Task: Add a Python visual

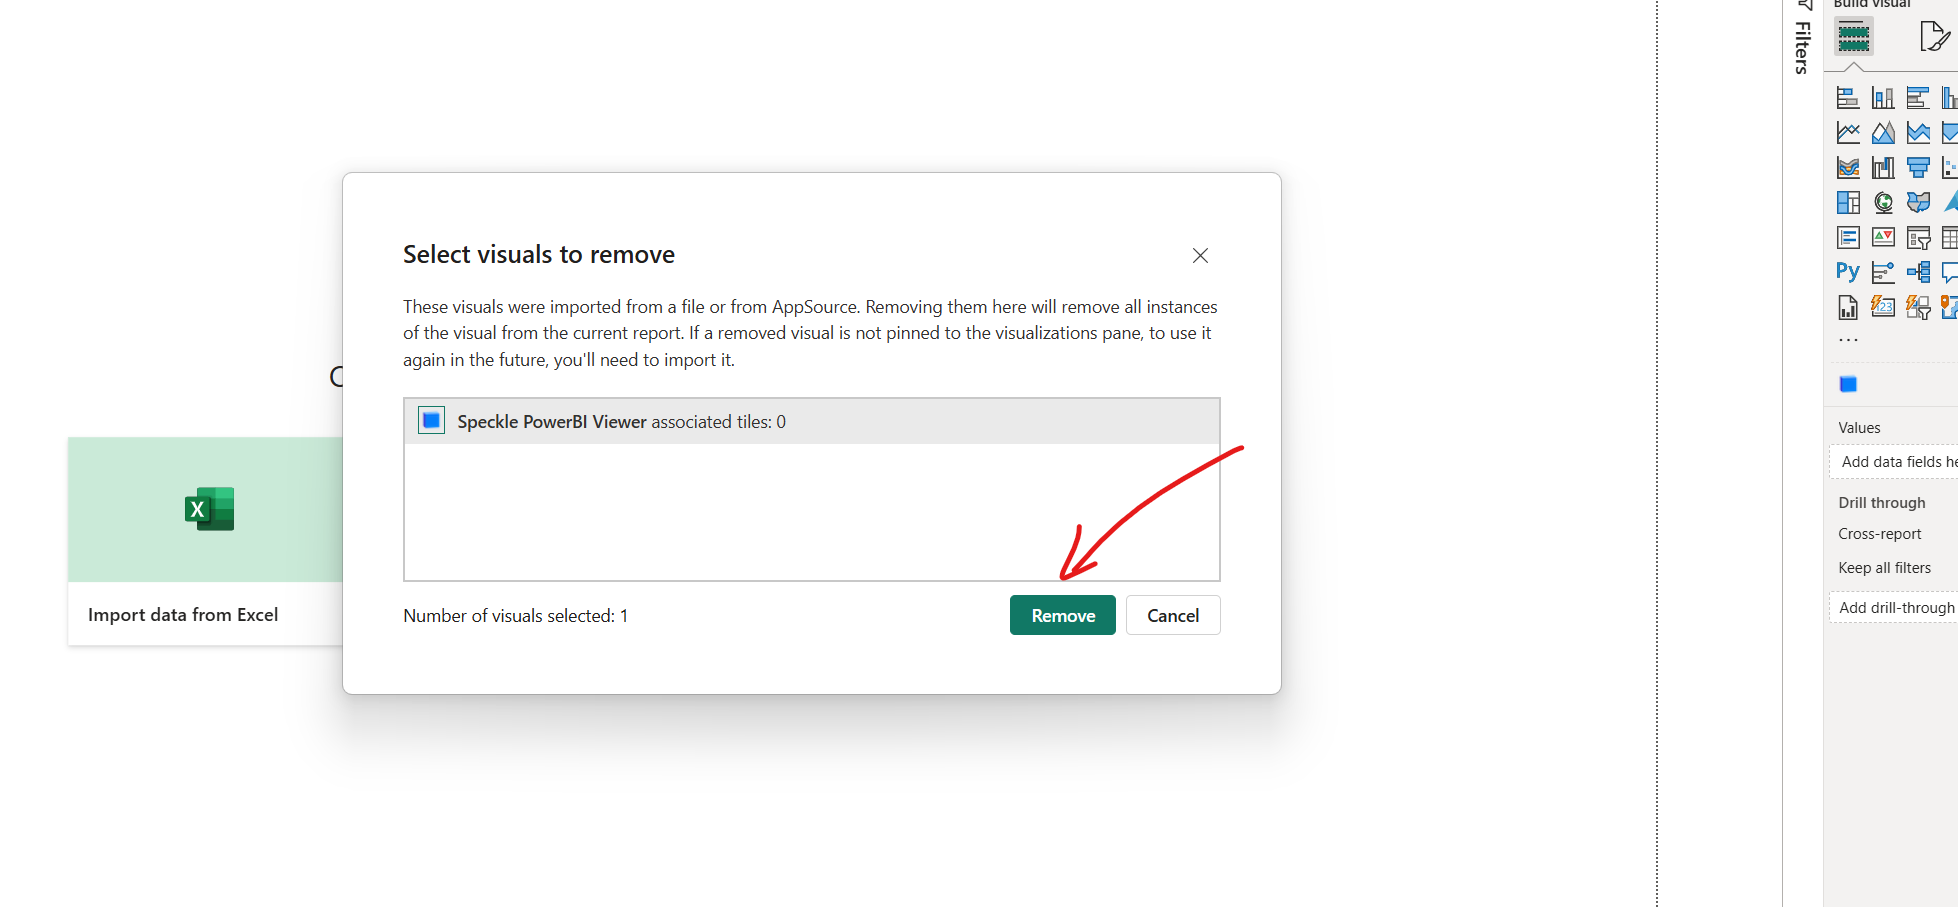Action: (x=1848, y=272)
